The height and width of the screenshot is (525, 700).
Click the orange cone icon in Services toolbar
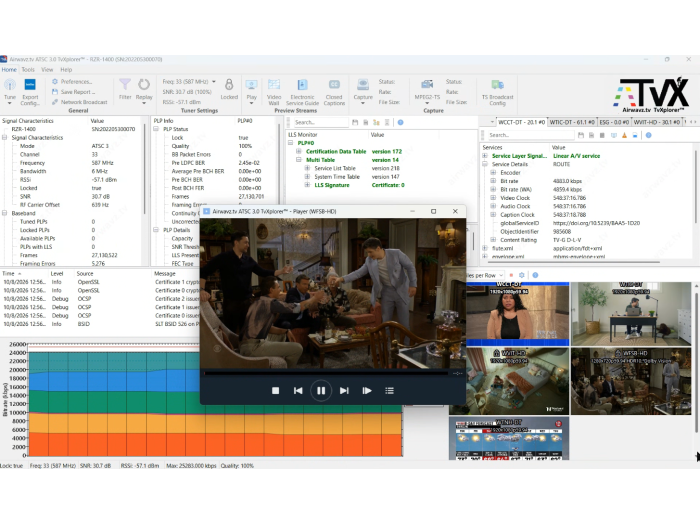pos(624,135)
